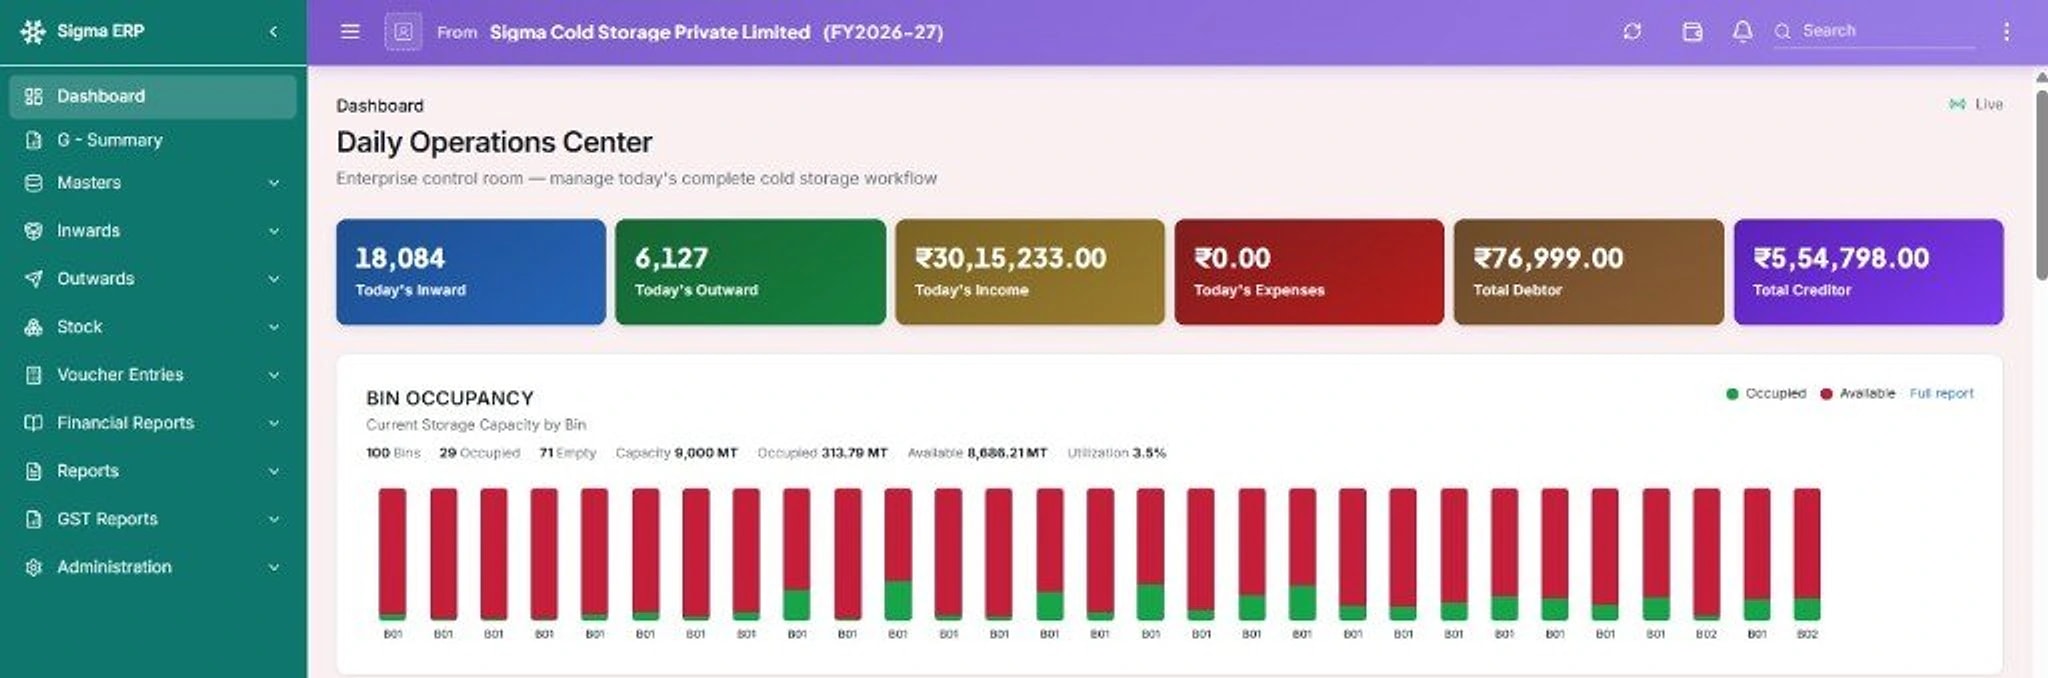Open the Today's Inward card
The width and height of the screenshot is (2048, 678).
(x=471, y=272)
